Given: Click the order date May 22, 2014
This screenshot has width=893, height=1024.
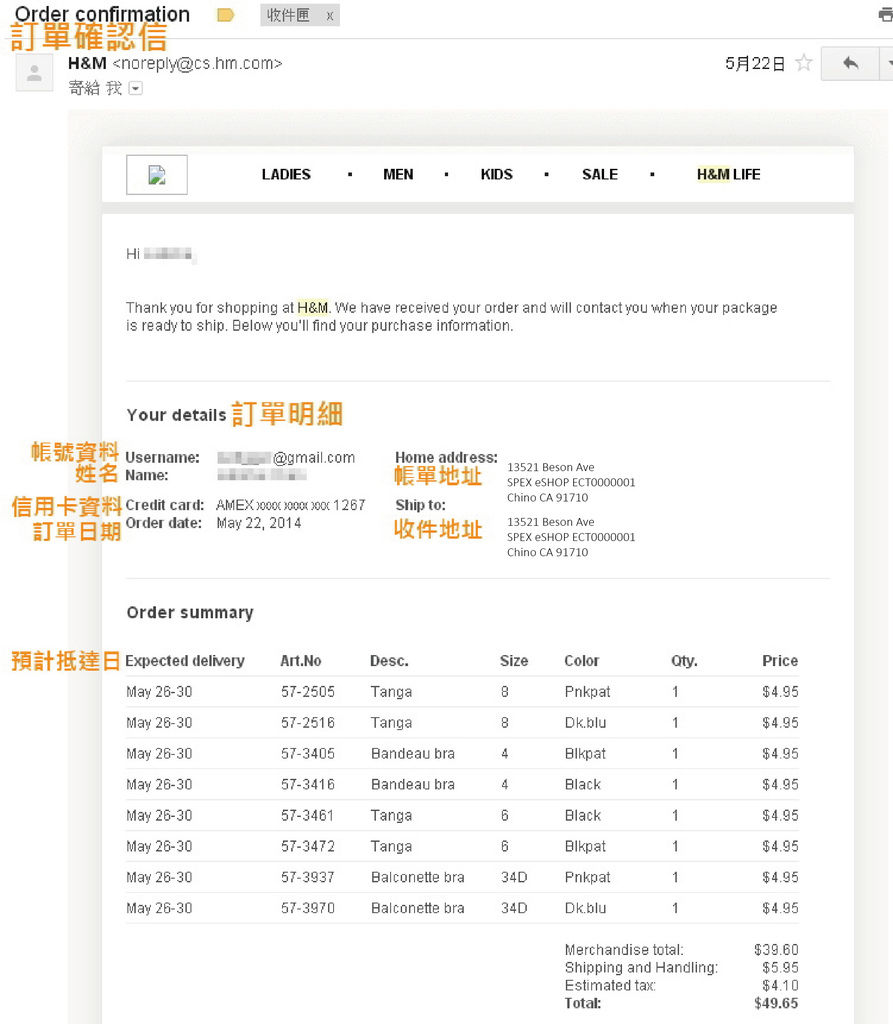Looking at the screenshot, I should (x=259, y=523).
